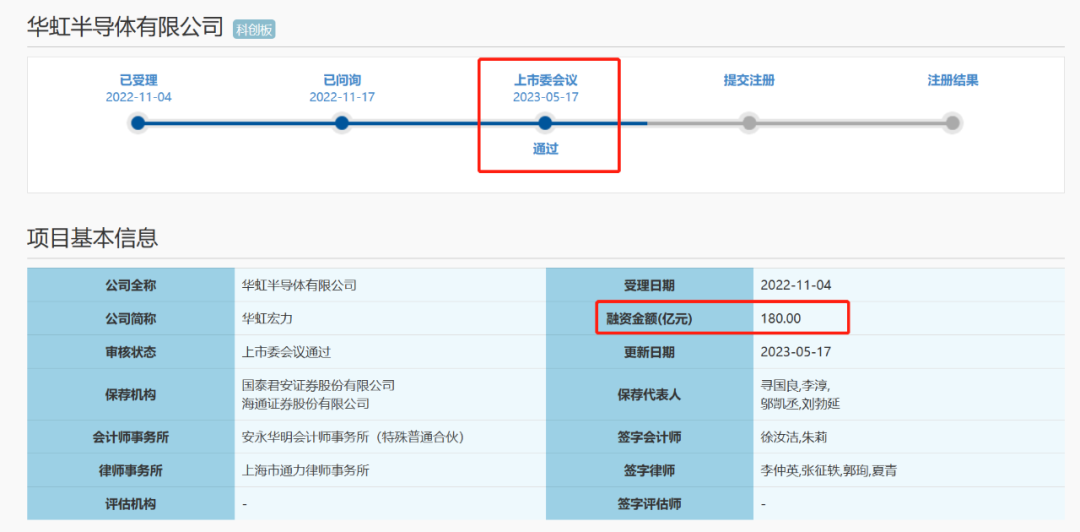Click the 受理日期 header cell

click(650, 285)
